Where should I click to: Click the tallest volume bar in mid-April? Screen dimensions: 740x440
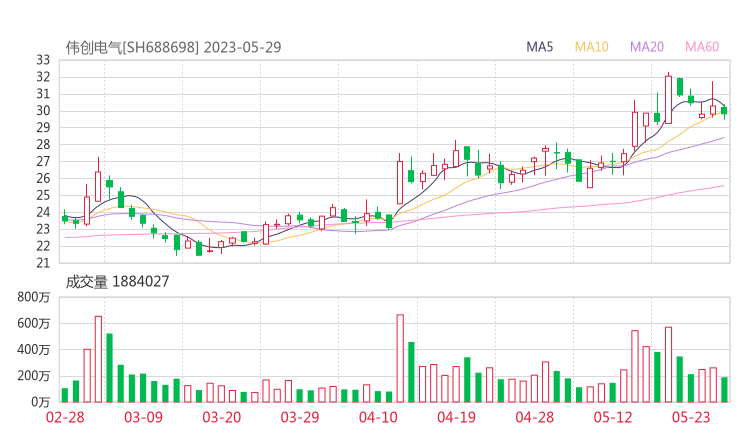click(400, 358)
